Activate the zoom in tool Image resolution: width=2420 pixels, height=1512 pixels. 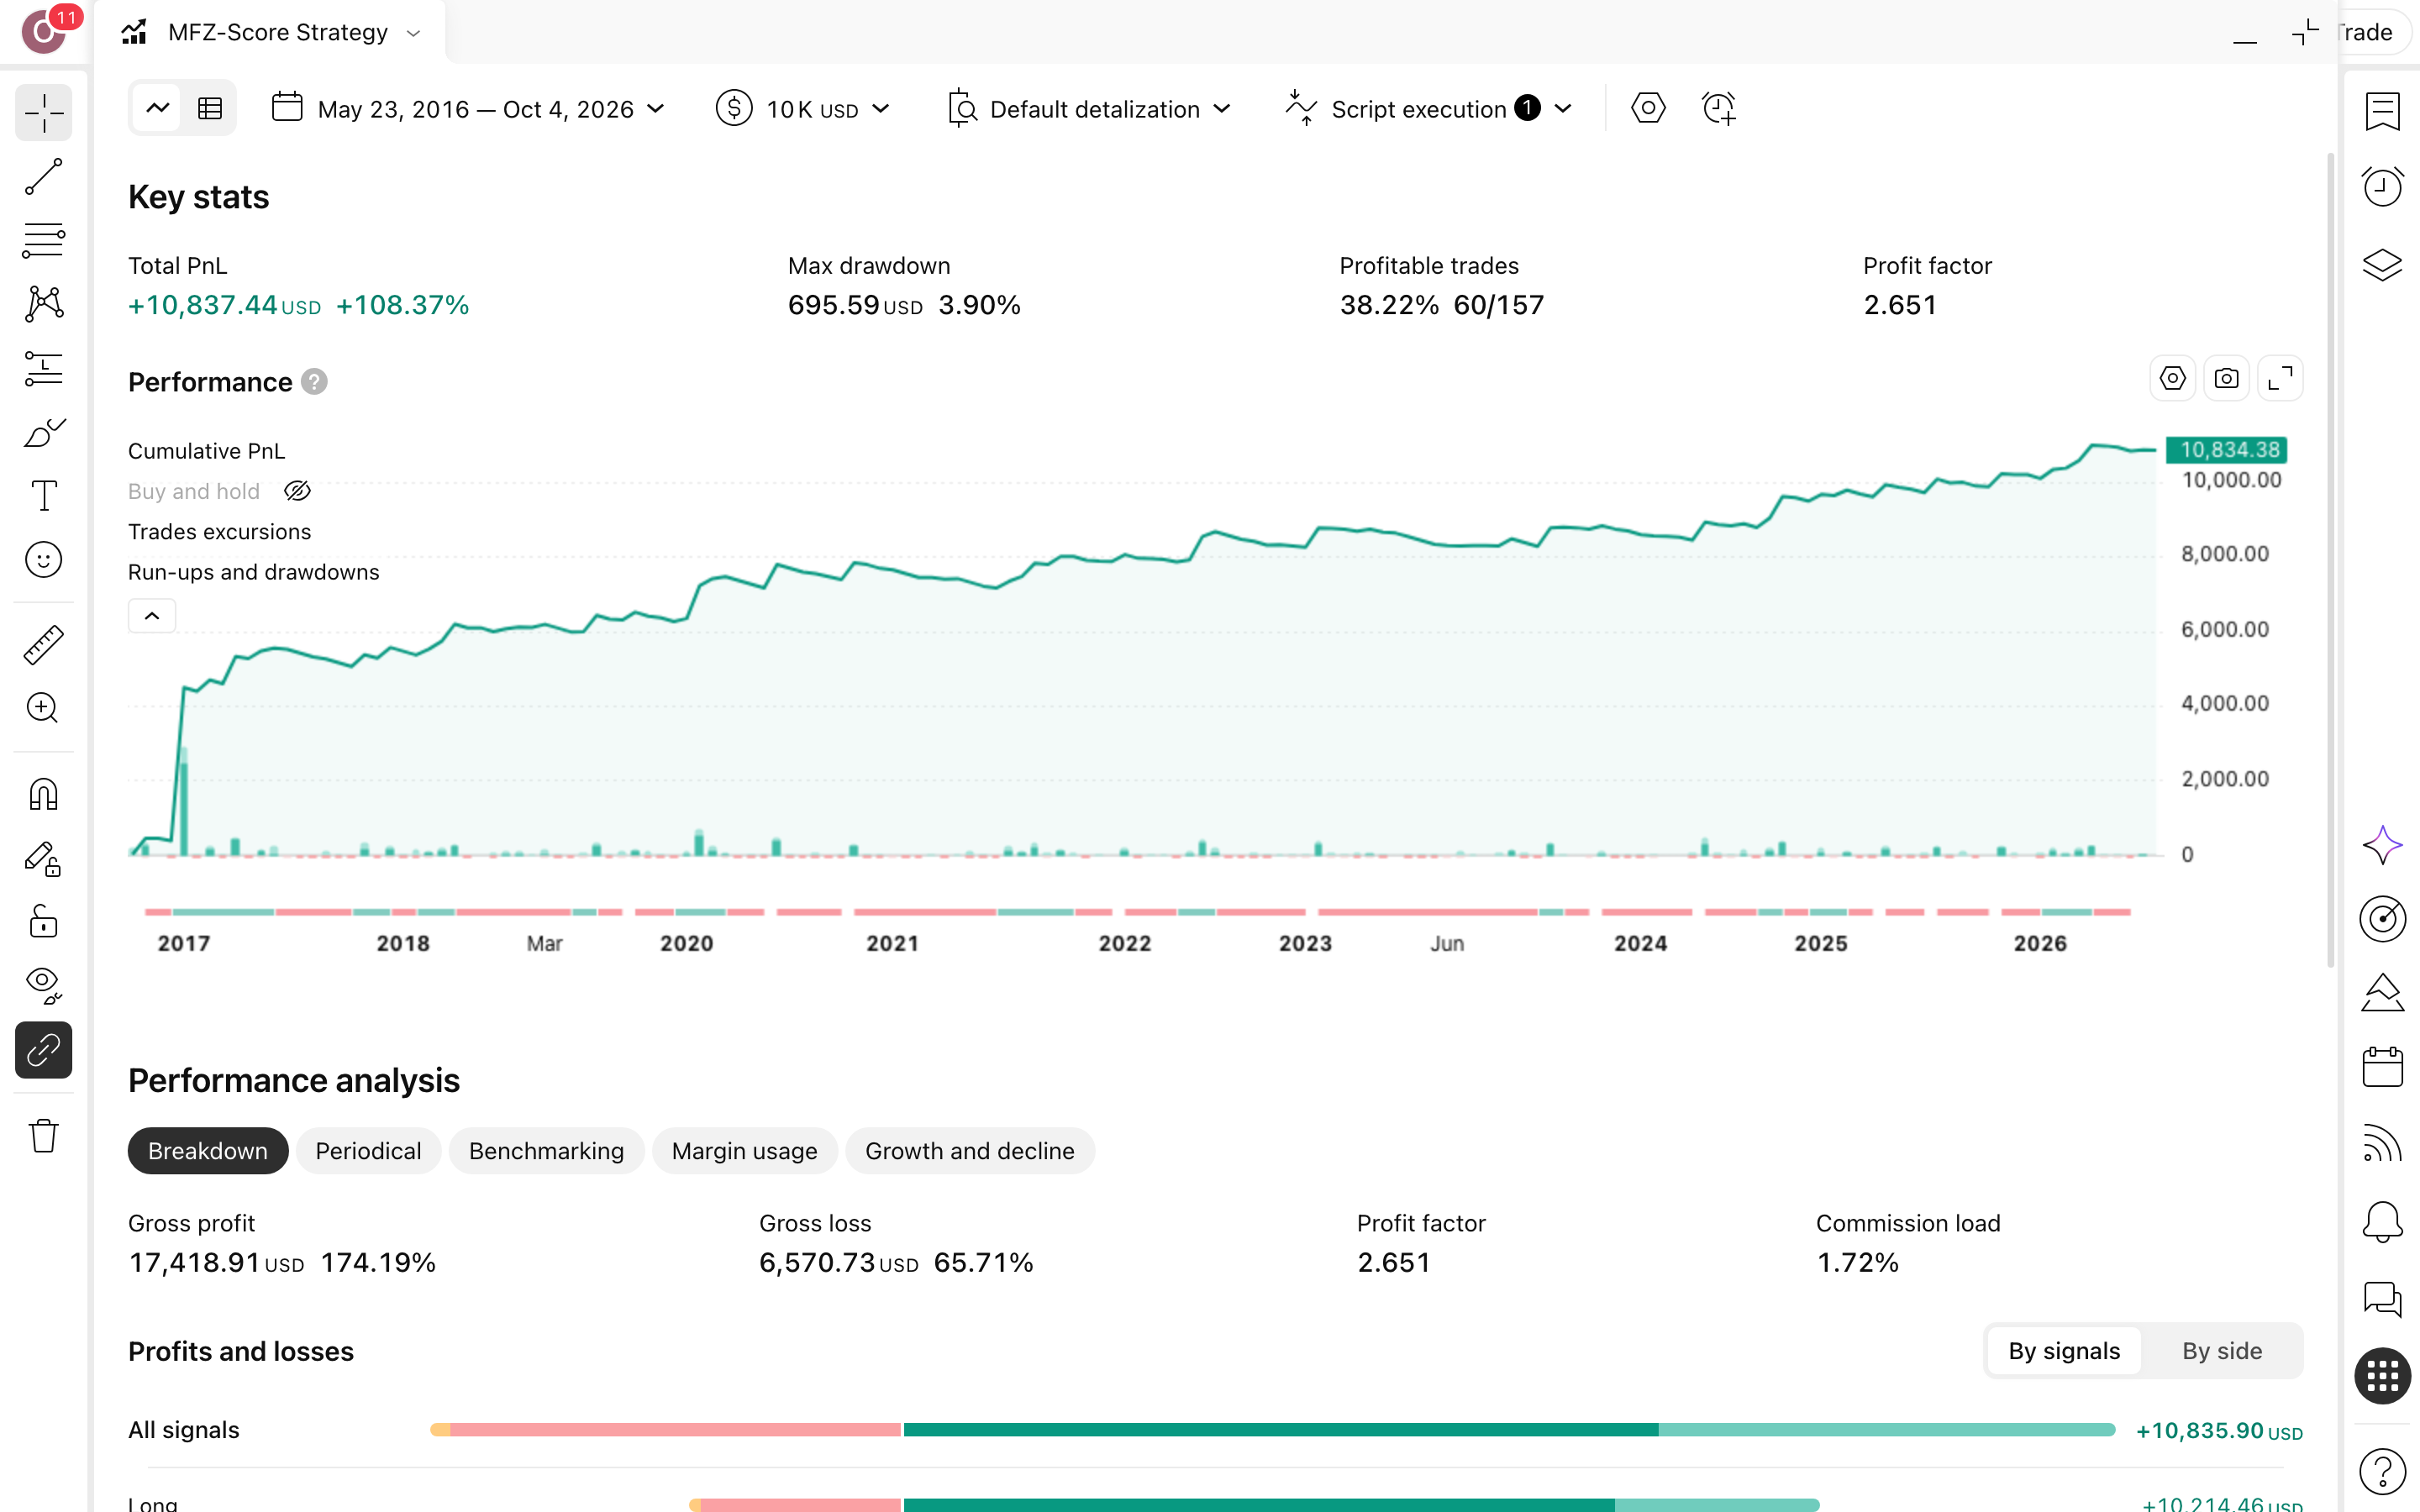[44, 709]
